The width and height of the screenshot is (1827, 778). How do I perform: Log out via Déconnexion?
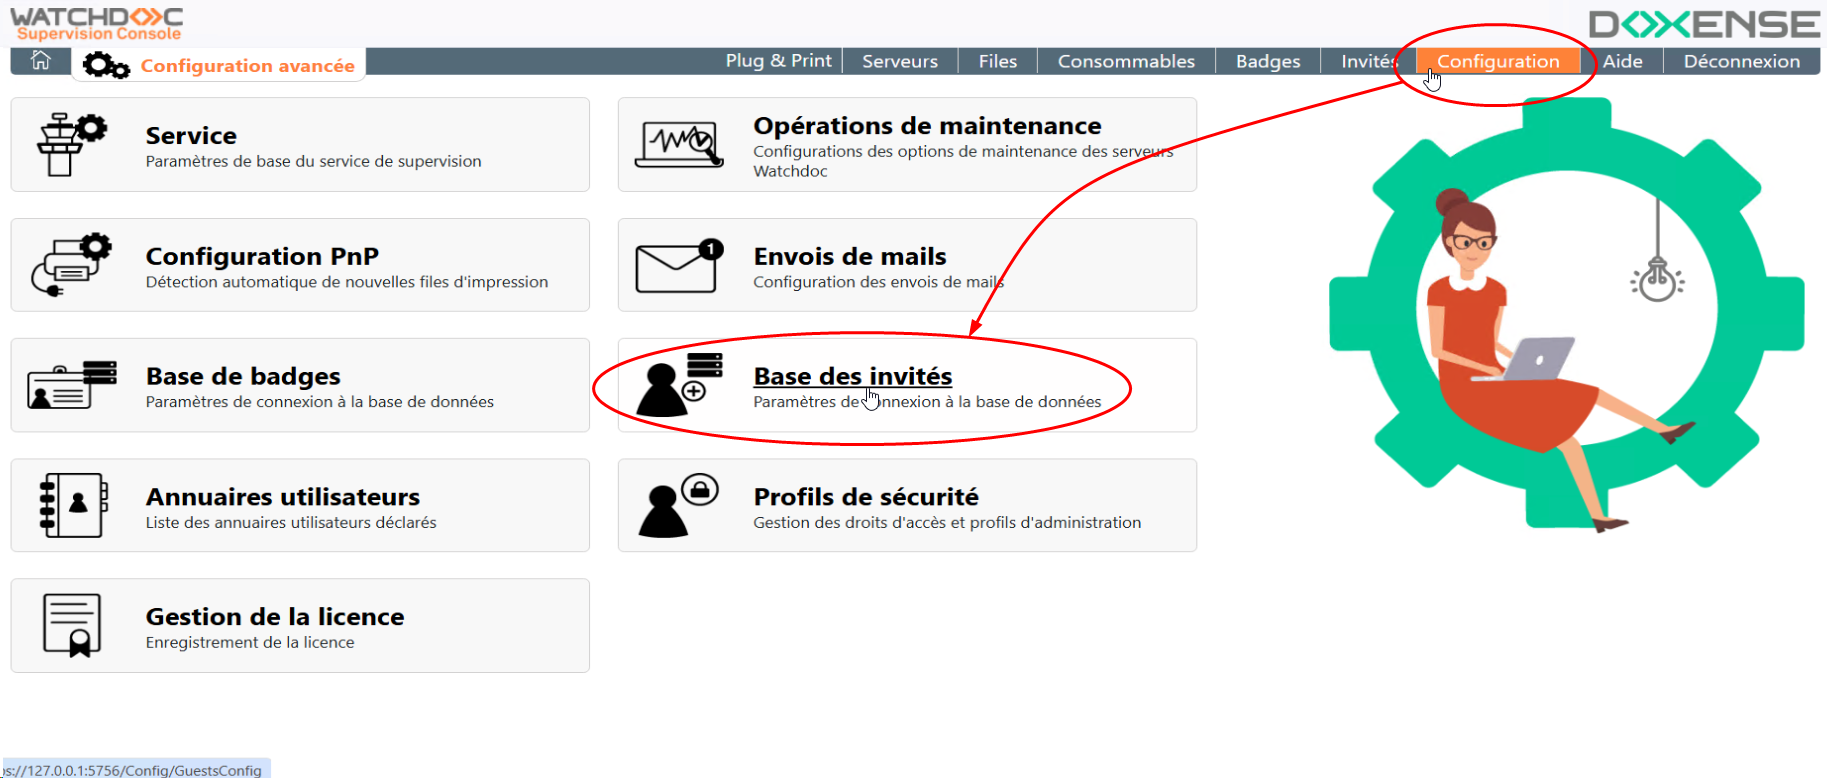coord(1741,61)
